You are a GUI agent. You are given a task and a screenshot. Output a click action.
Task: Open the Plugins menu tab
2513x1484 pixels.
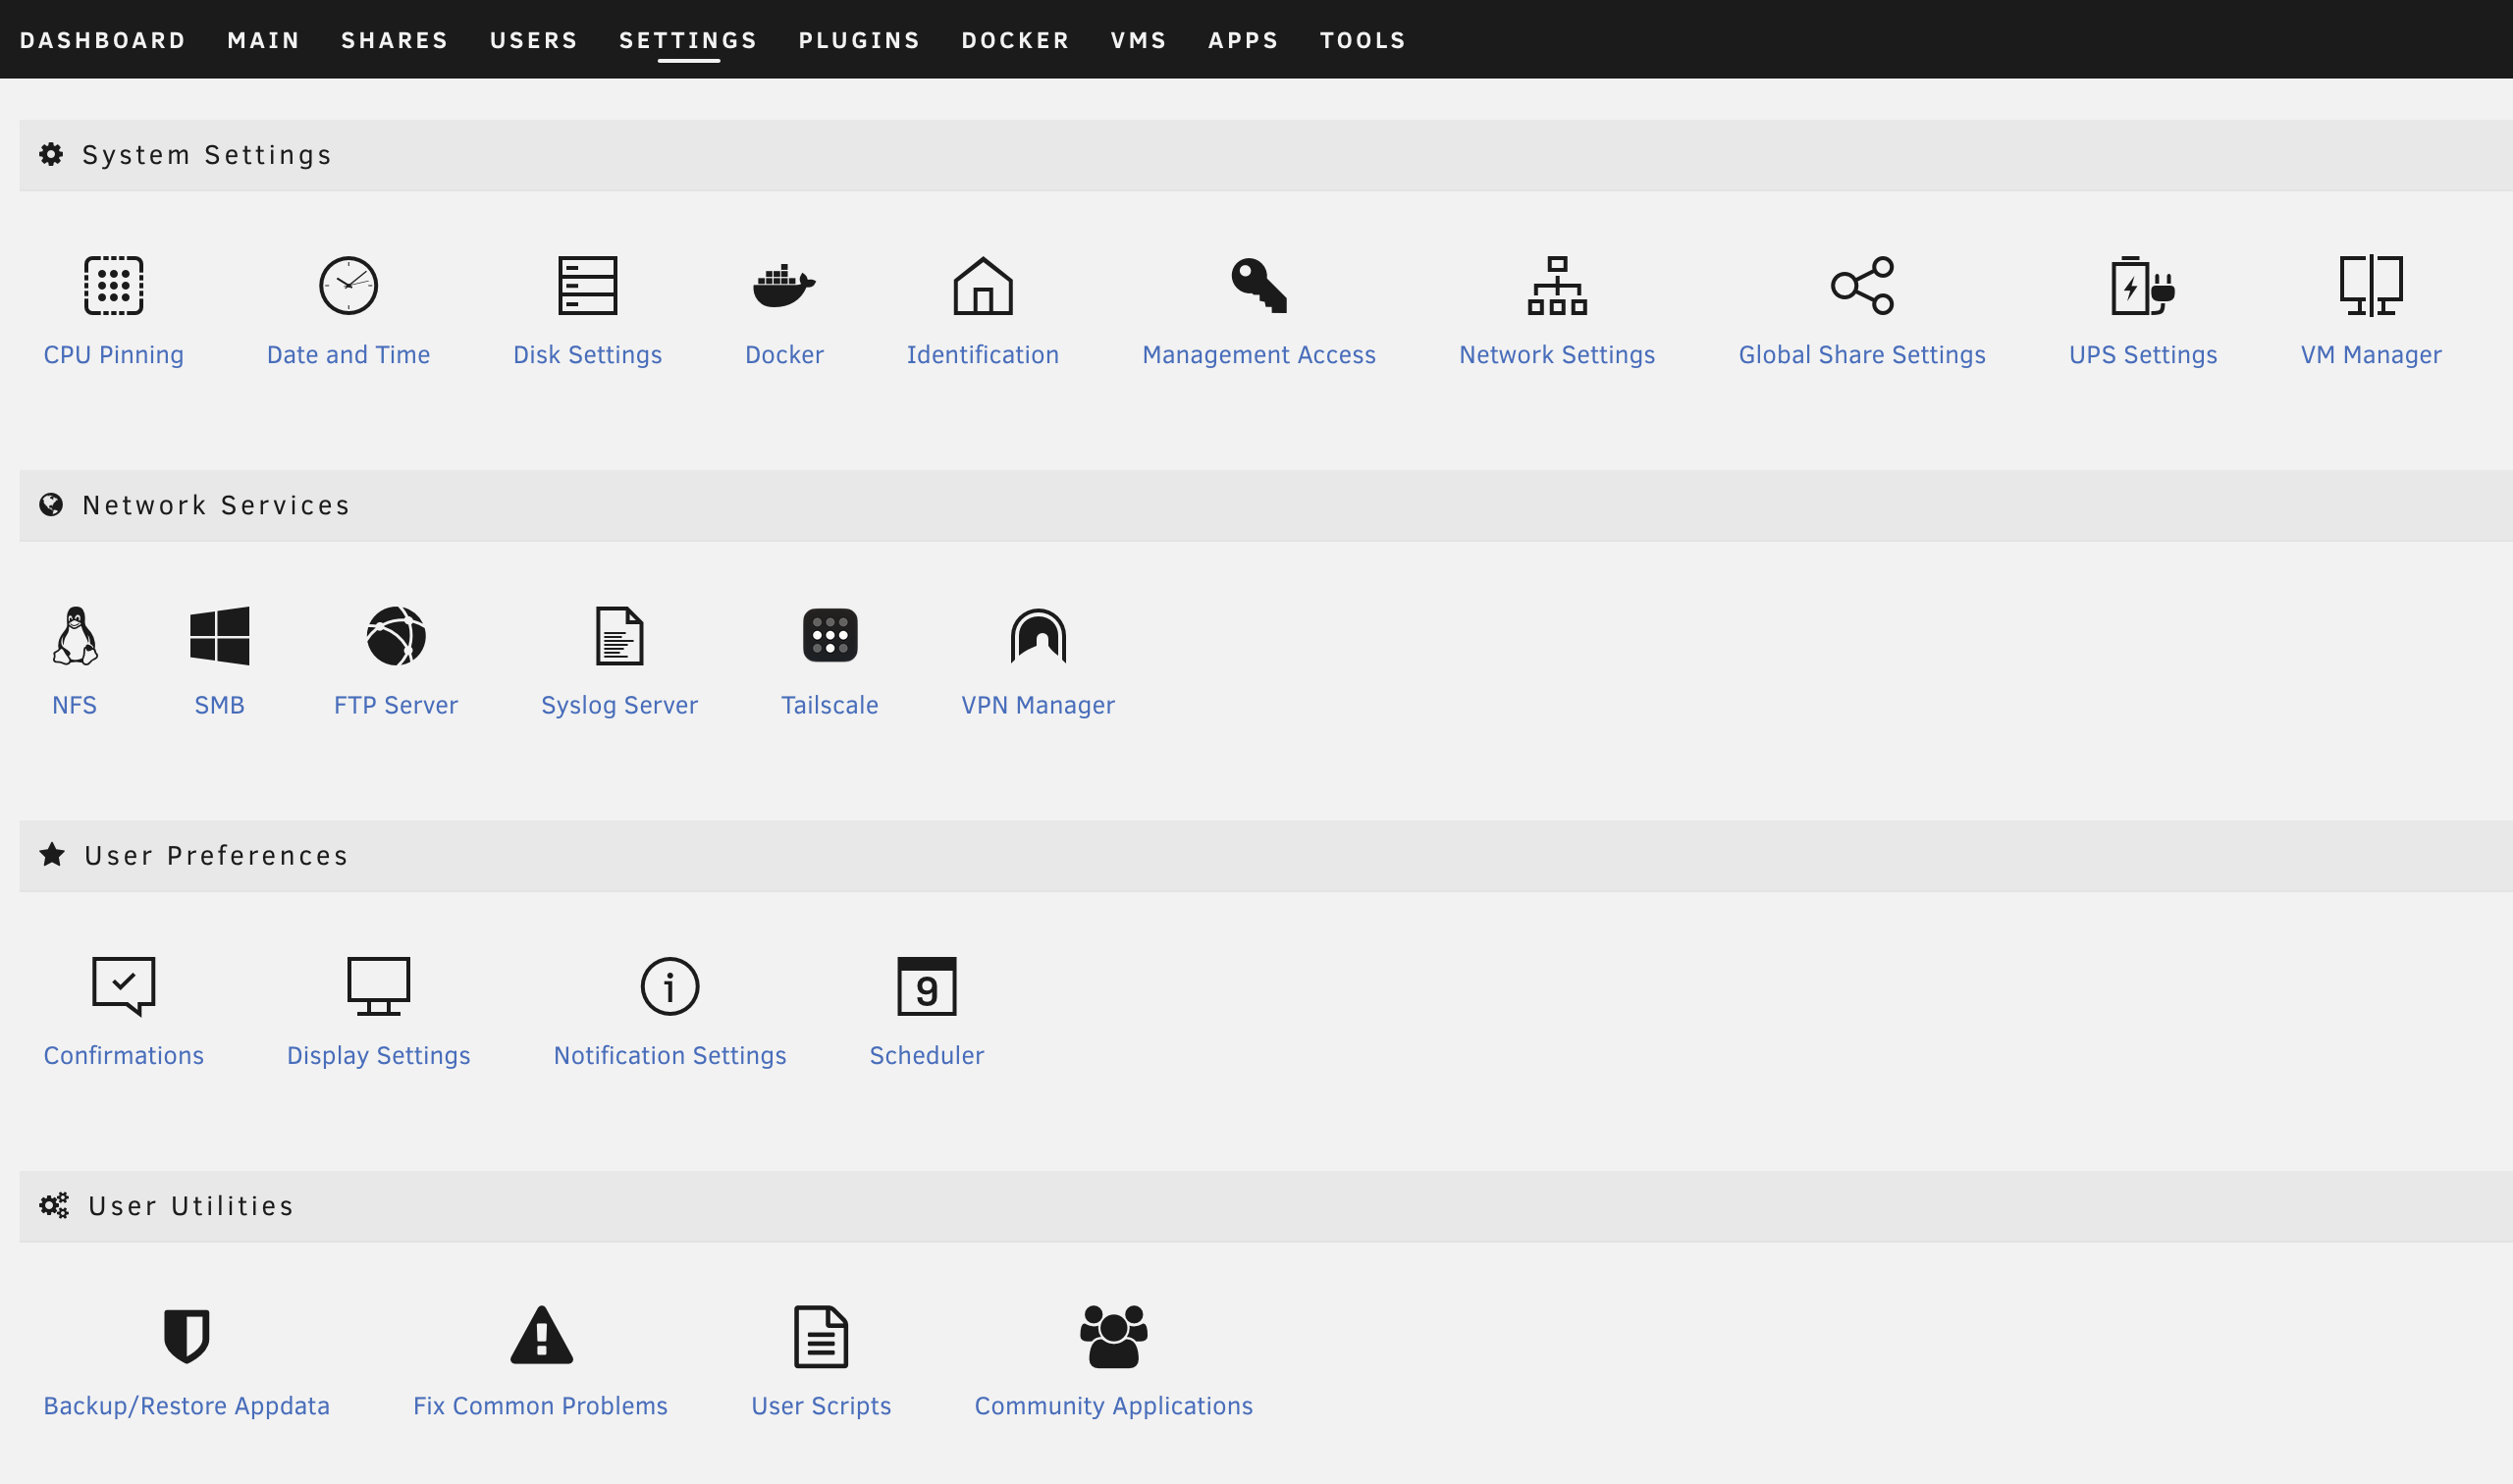click(x=859, y=40)
